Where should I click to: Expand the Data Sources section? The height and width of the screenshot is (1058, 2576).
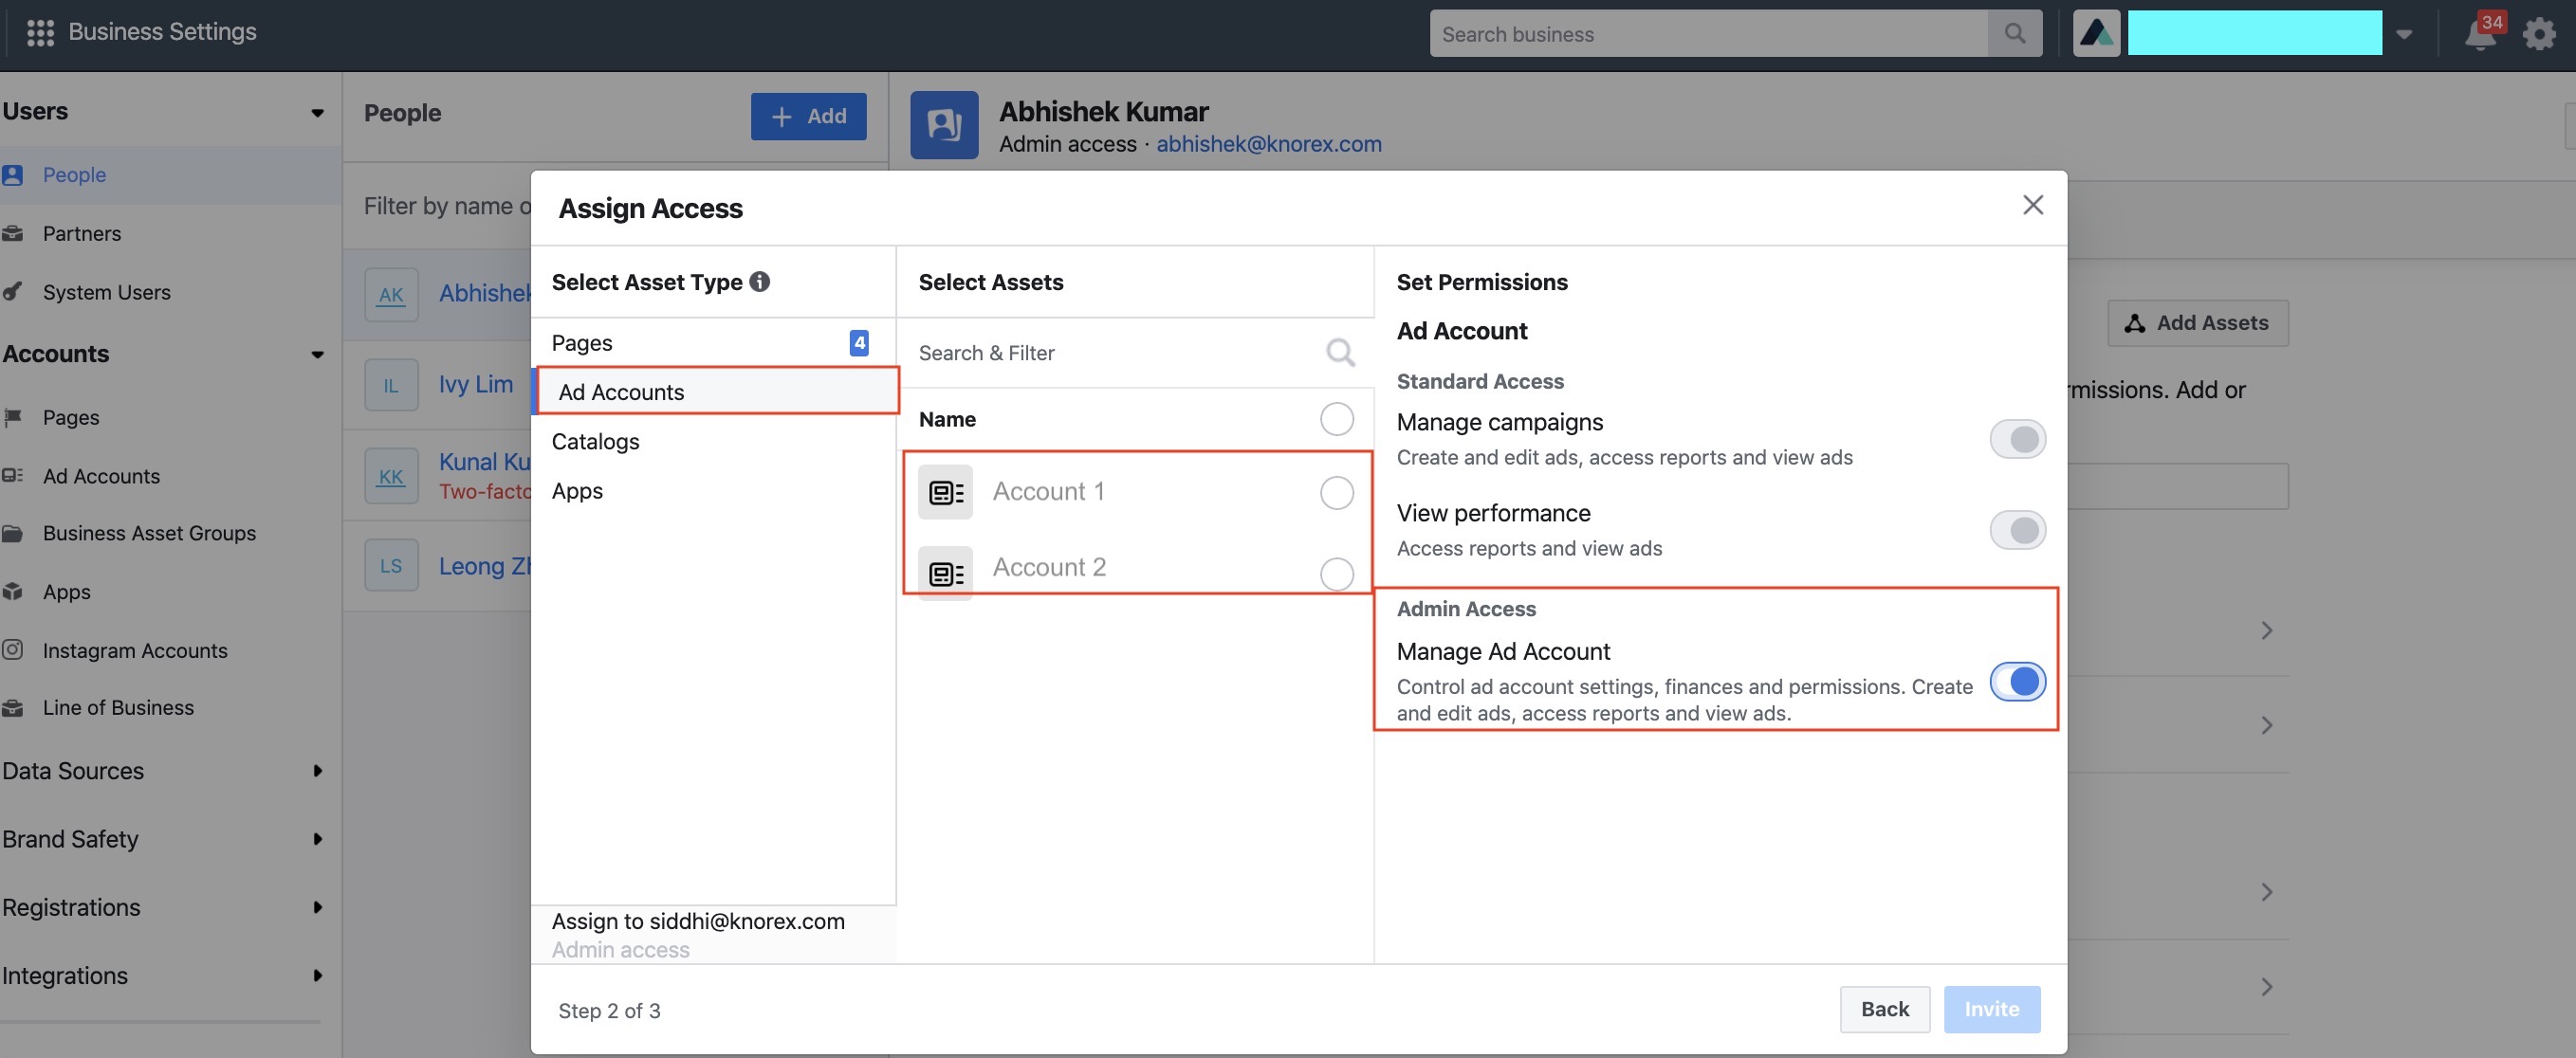[317, 771]
